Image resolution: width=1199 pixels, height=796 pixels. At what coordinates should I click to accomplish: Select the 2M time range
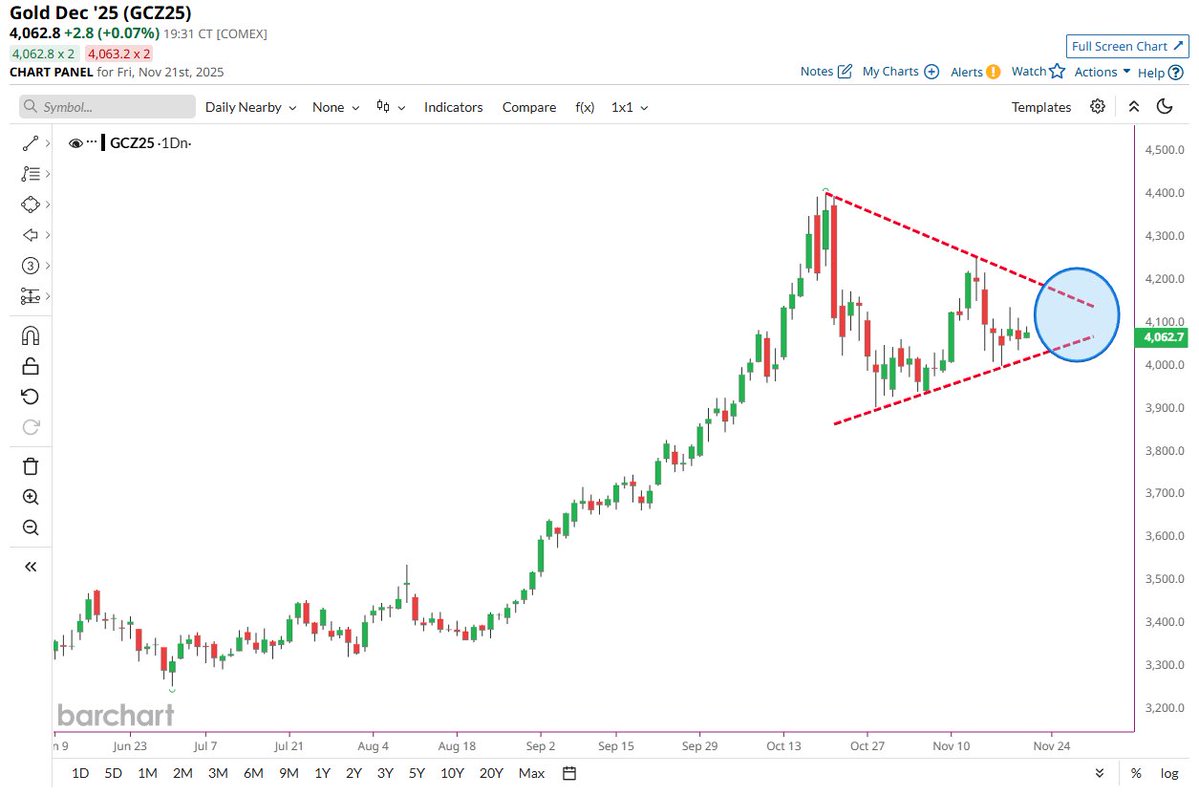183,773
